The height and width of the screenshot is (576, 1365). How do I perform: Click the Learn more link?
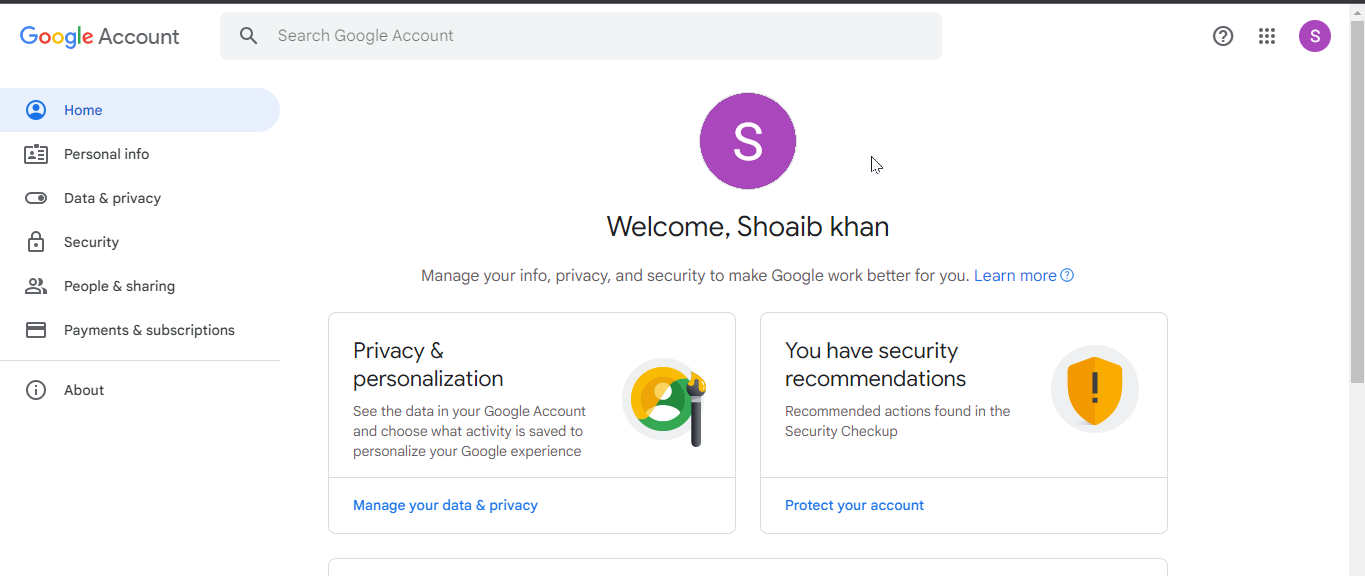tap(1015, 275)
